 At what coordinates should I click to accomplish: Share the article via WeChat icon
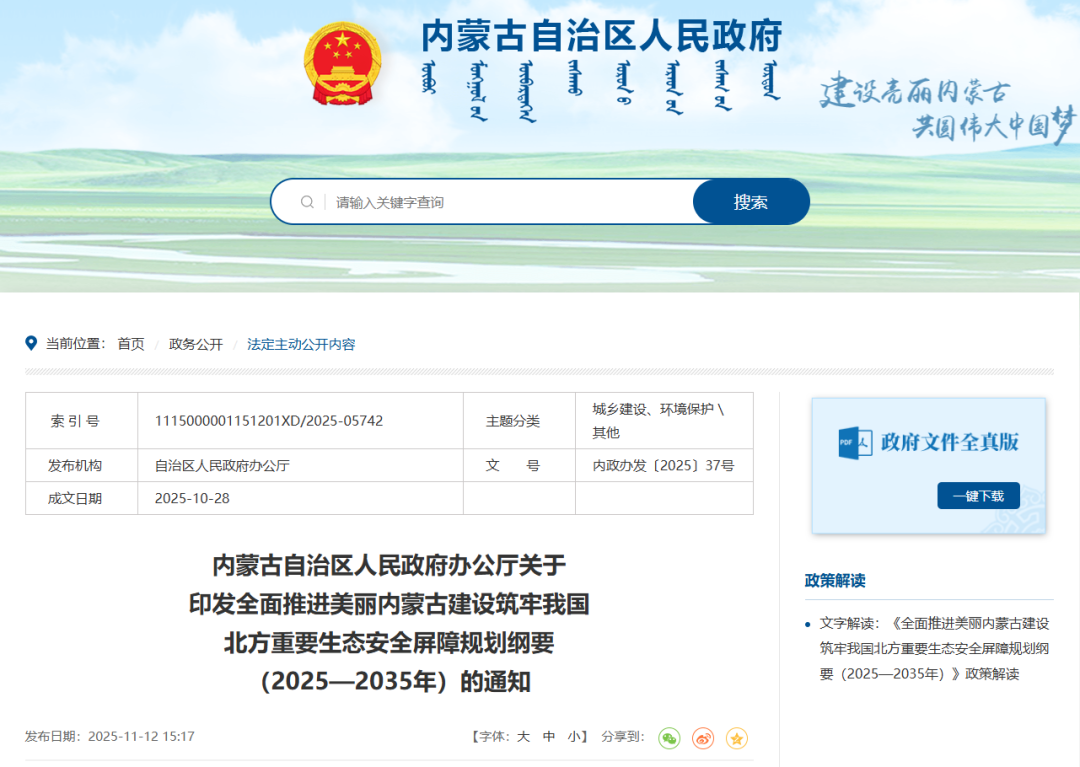669,738
